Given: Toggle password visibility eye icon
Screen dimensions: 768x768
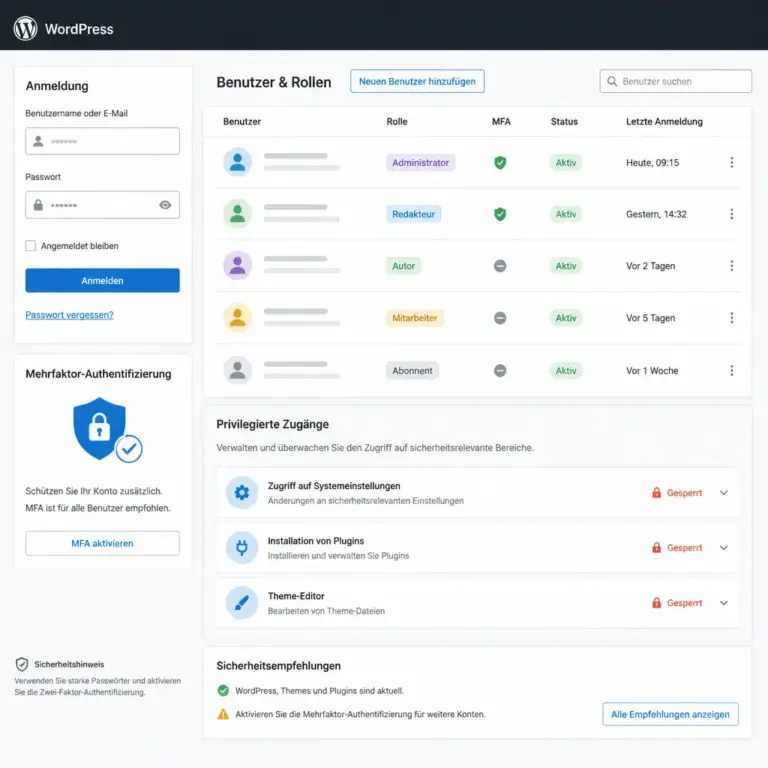Looking at the screenshot, I should click(165, 205).
